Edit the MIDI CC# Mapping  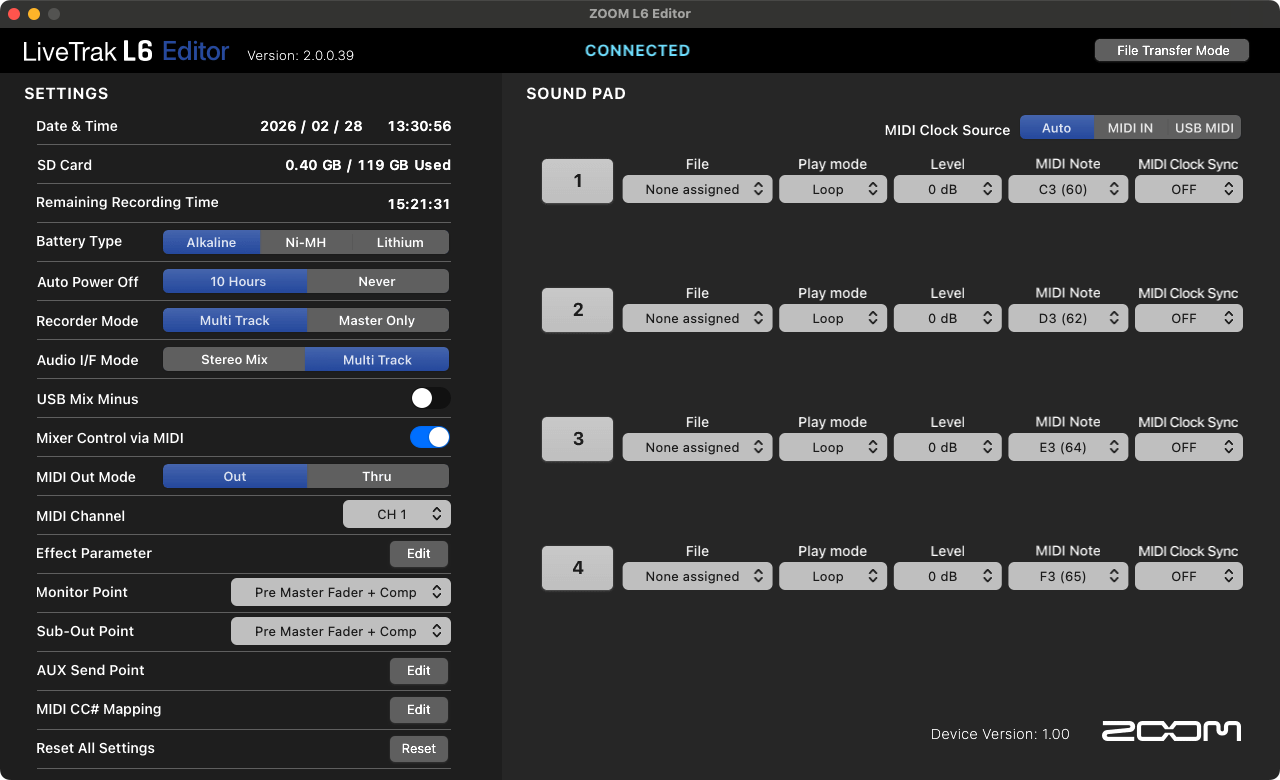(x=418, y=710)
